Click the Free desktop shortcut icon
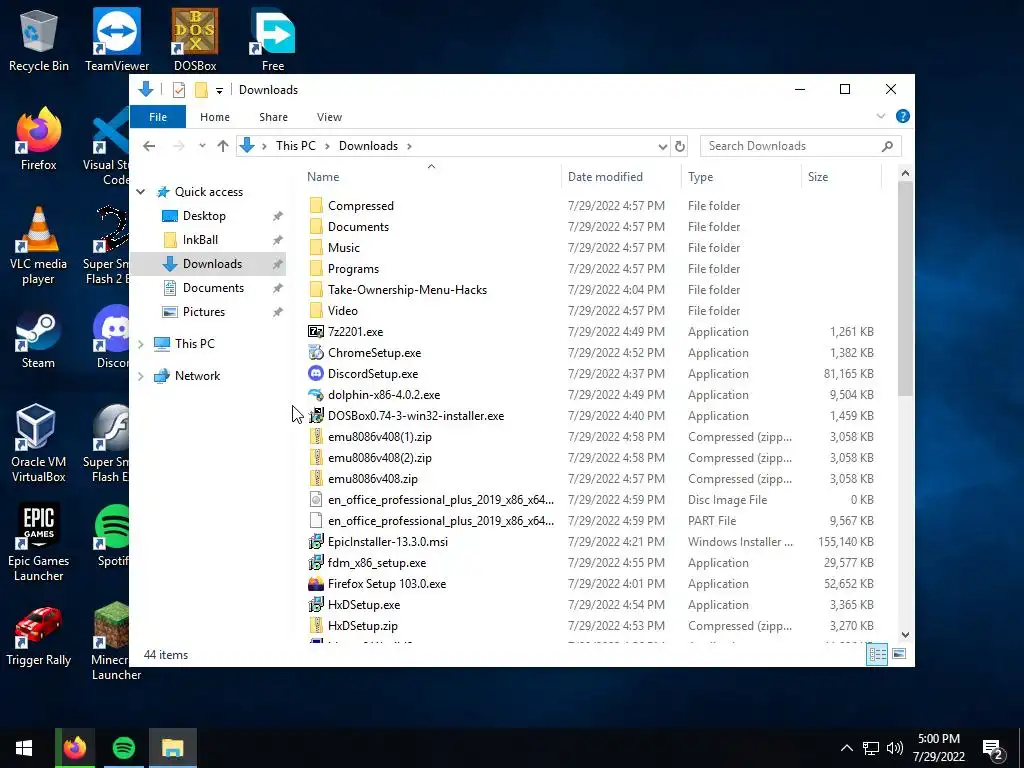The width and height of the screenshot is (1024, 768). click(x=273, y=40)
